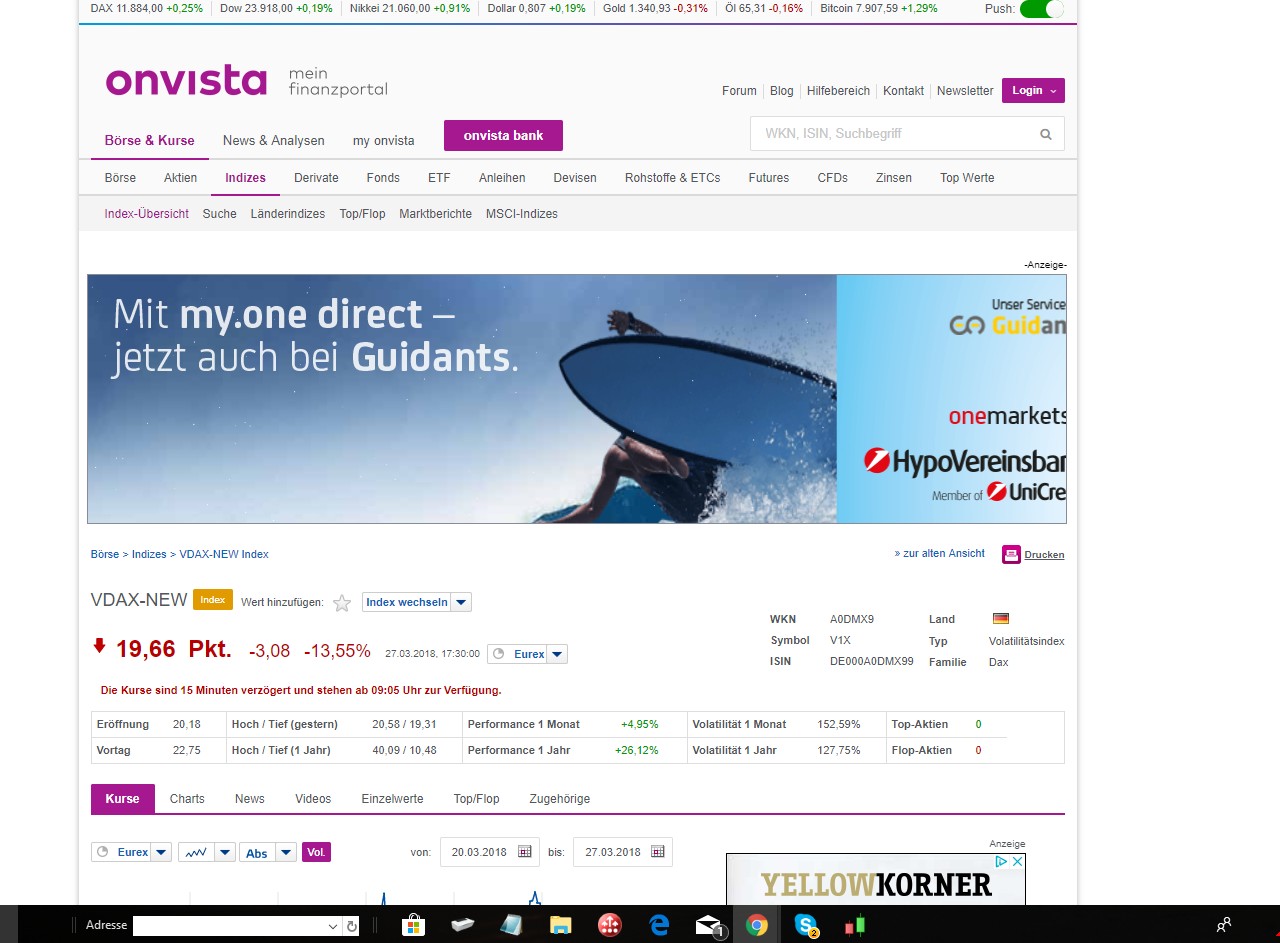Open File Explorer from the taskbar
The width and height of the screenshot is (1280, 943).
[560, 925]
